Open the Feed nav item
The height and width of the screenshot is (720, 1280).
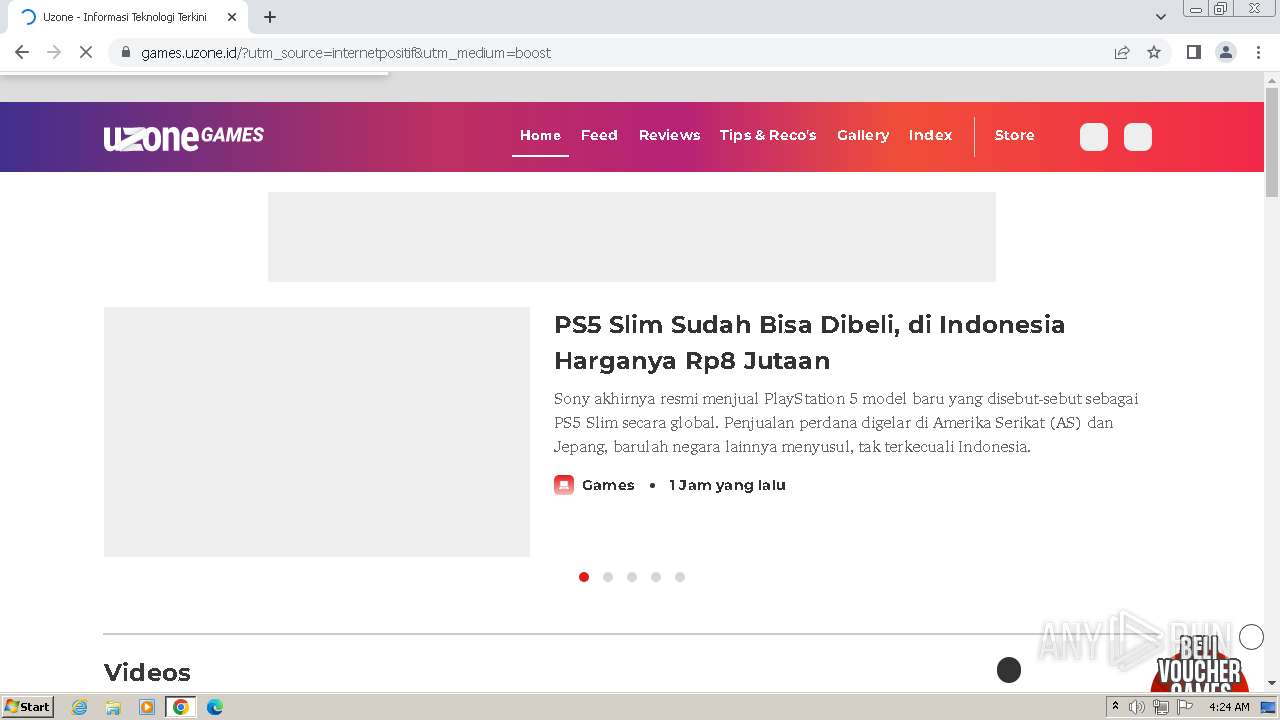[x=599, y=135]
